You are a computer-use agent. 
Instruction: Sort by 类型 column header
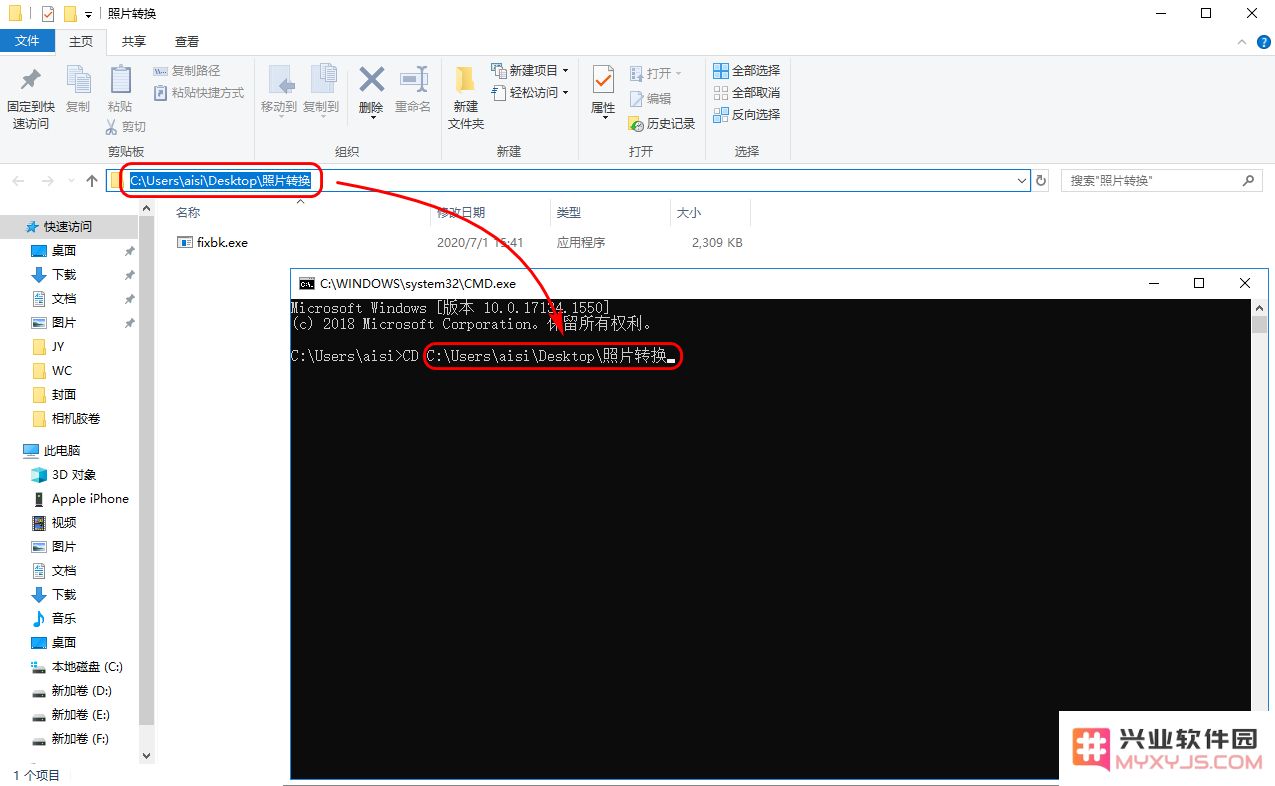pos(569,213)
